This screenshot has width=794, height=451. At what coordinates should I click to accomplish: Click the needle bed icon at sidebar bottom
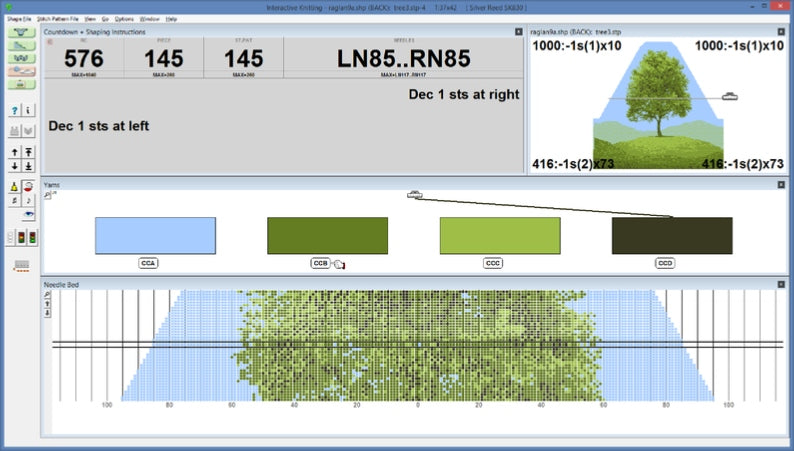point(21,266)
